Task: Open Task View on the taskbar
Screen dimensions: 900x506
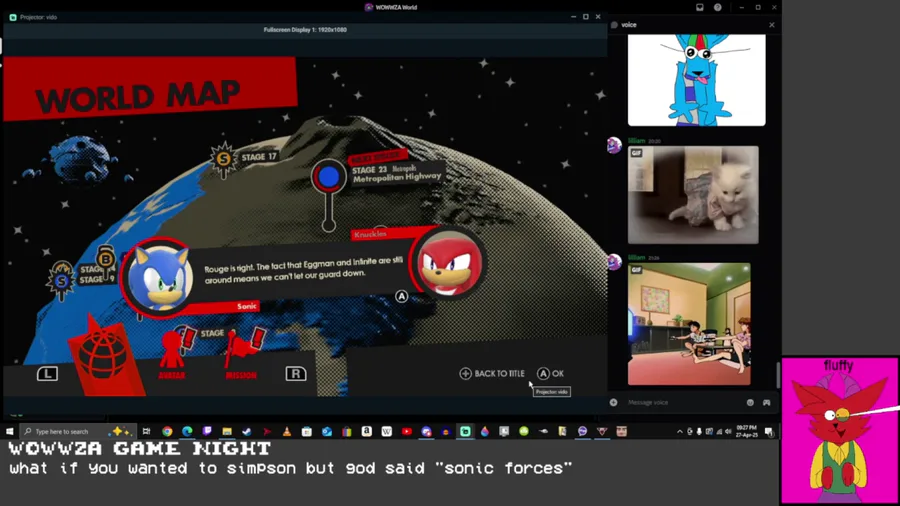Action: (x=146, y=431)
